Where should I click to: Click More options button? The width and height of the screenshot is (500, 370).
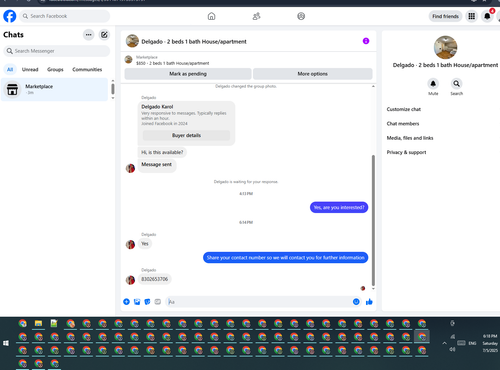point(313,74)
